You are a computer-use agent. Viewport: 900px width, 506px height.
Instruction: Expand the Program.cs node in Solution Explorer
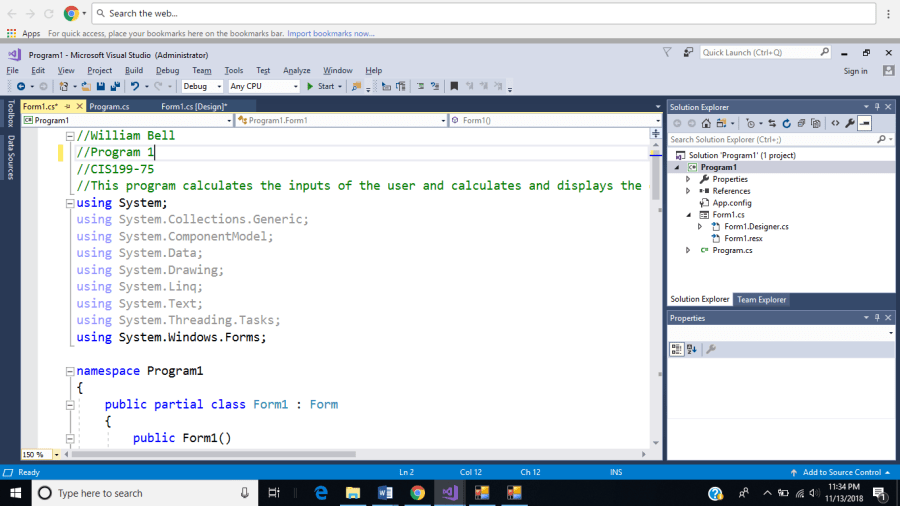tap(688, 250)
